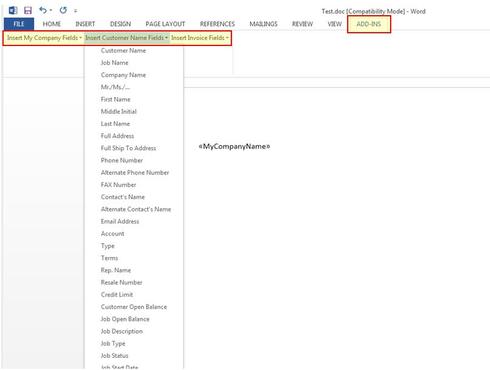Pick Alternate Contact's Name
The height and width of the screenshot is (370, 490).
[x=136, y=209]
